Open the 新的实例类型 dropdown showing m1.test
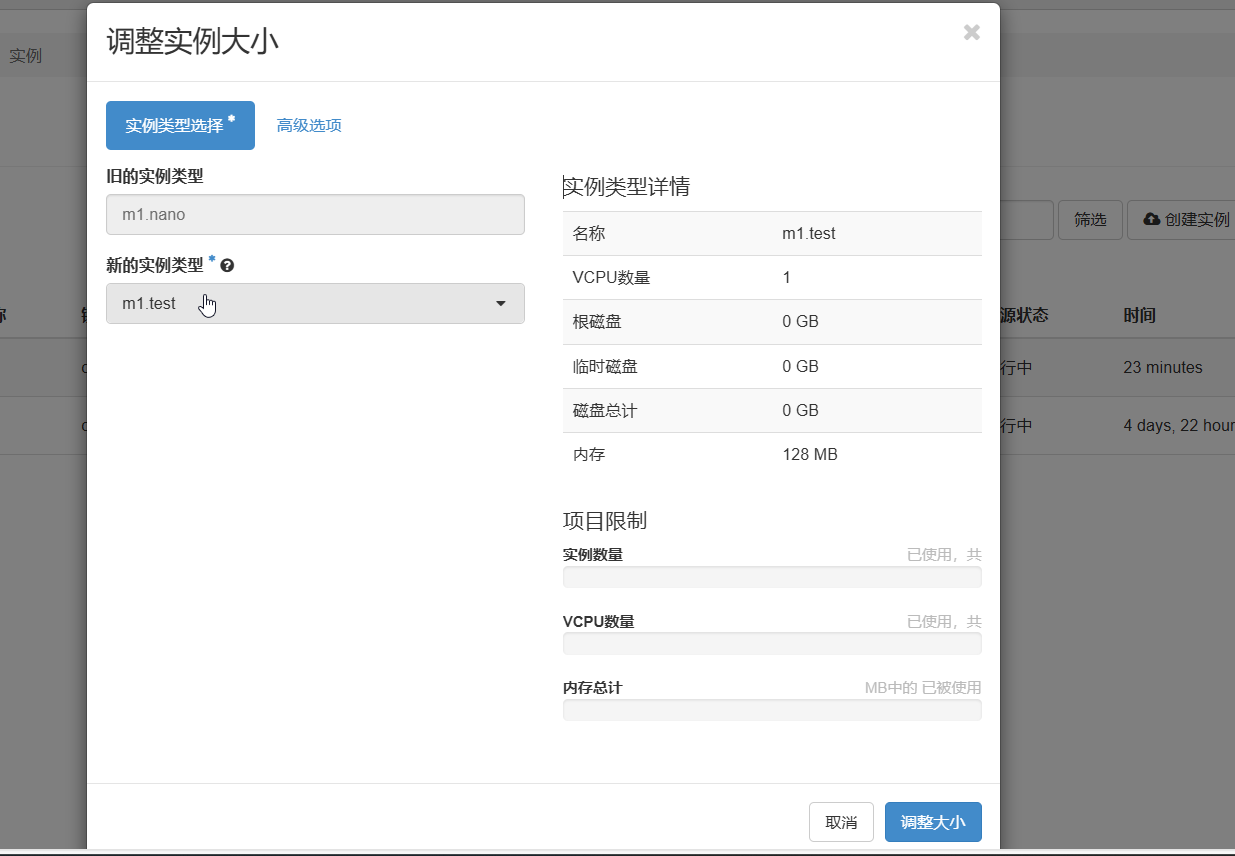This screenshot has width=1235, height=856. (315, 303)
